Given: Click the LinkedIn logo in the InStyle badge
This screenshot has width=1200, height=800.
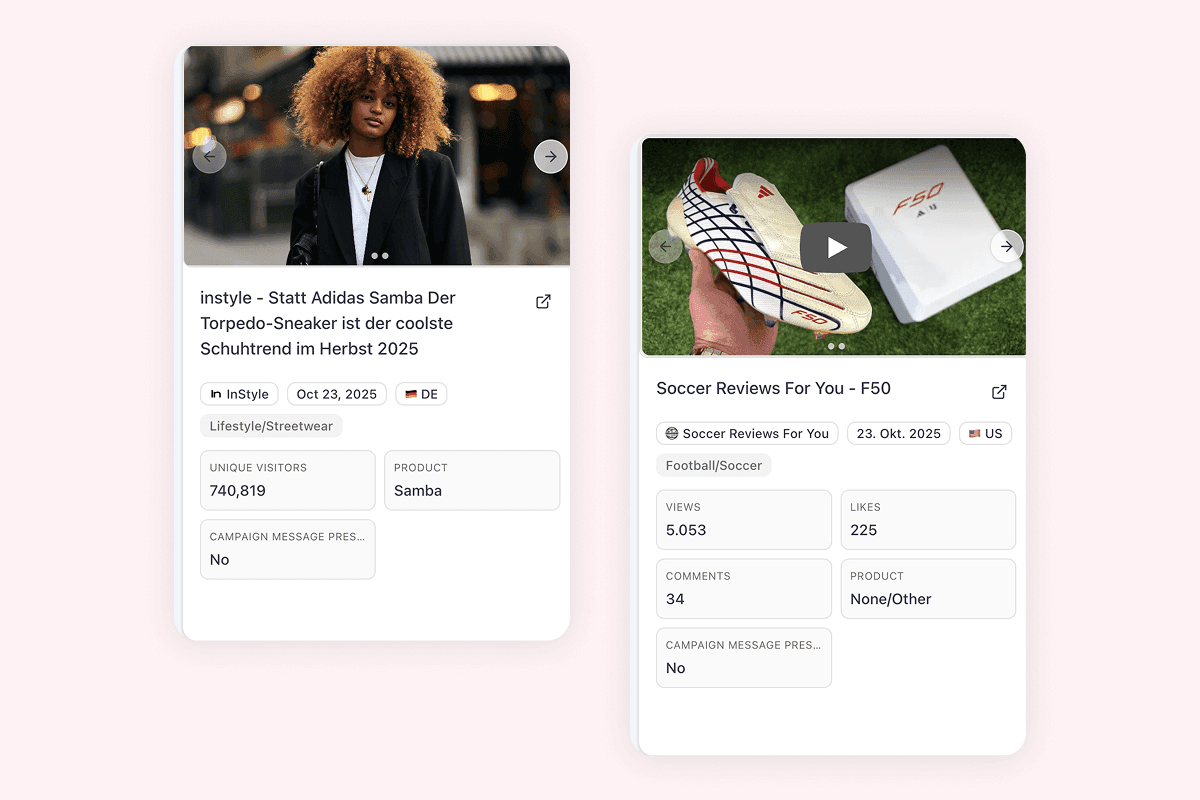Looking at the screenshot, I should (x=215, y=394).
